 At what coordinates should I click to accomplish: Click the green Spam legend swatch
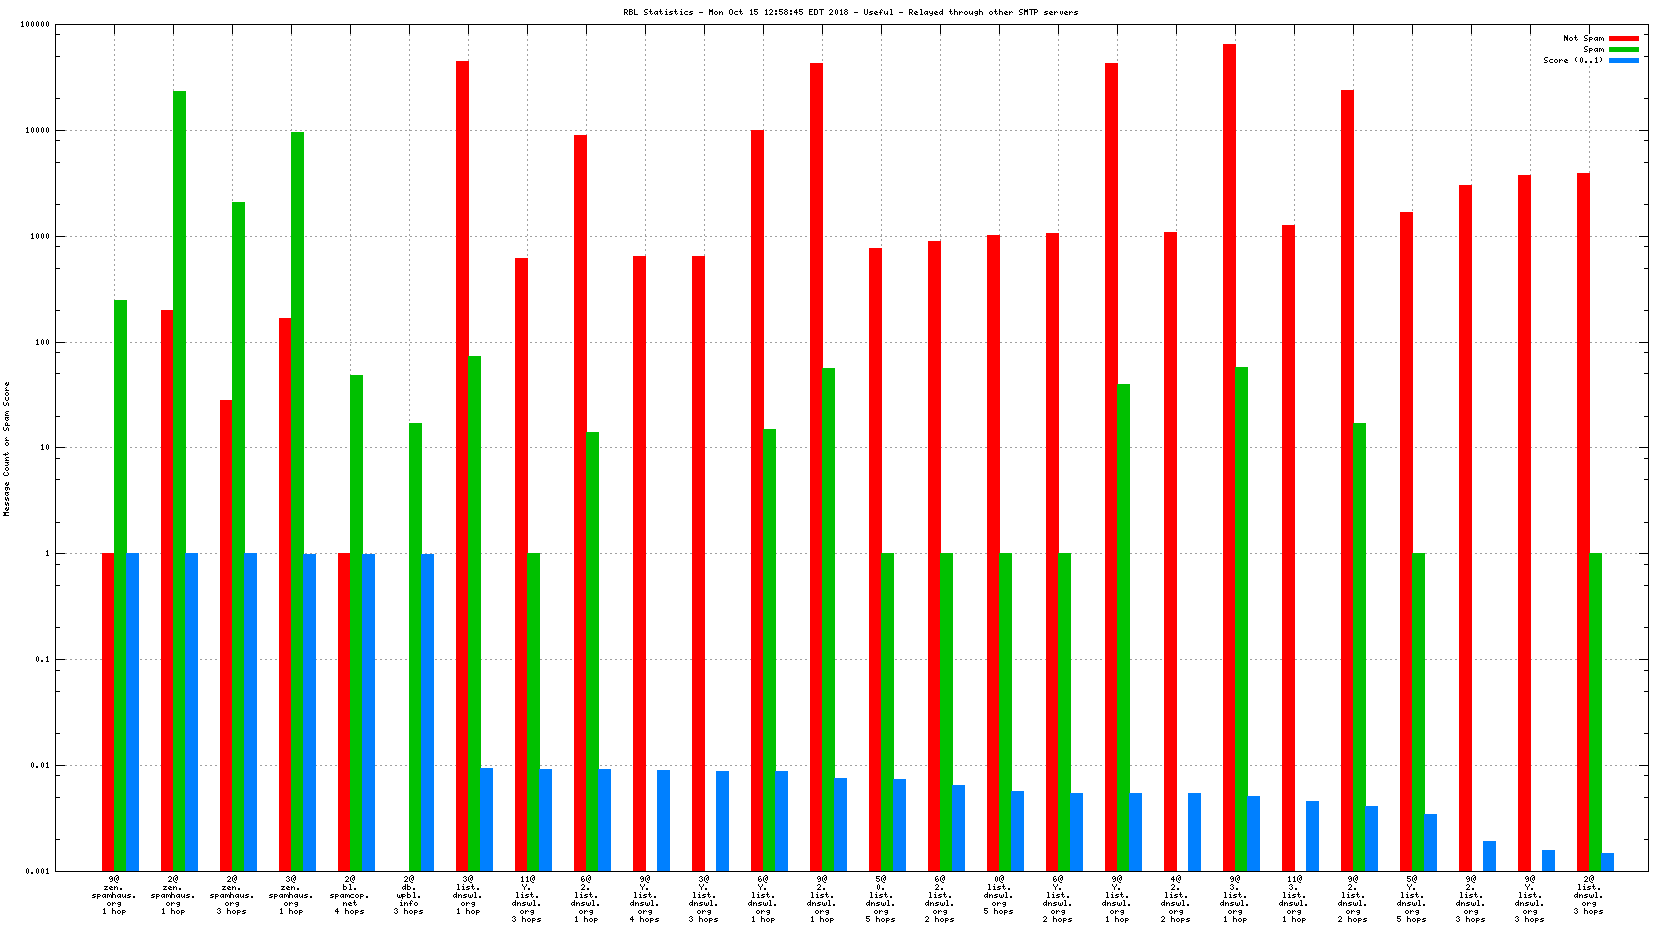click(1623, 49)
